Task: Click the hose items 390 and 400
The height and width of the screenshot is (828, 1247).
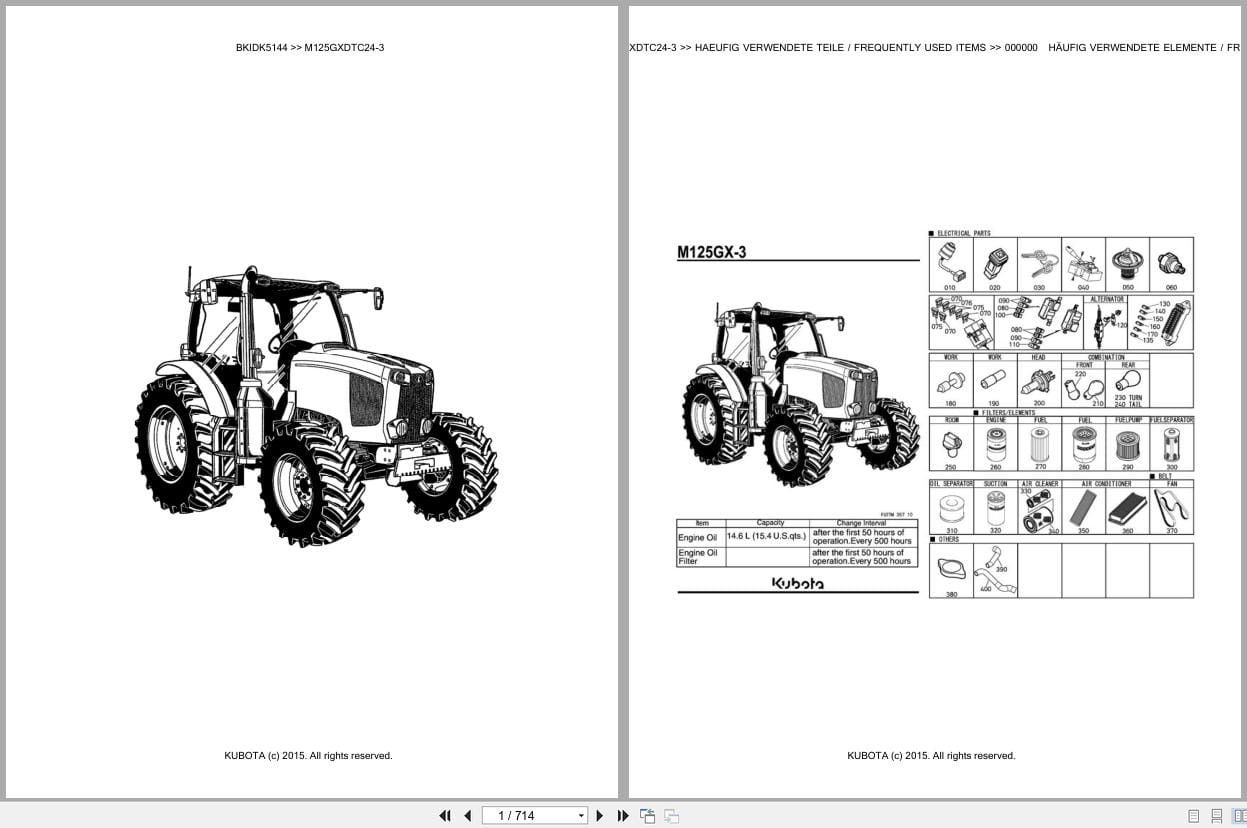Action: point(995,571)
